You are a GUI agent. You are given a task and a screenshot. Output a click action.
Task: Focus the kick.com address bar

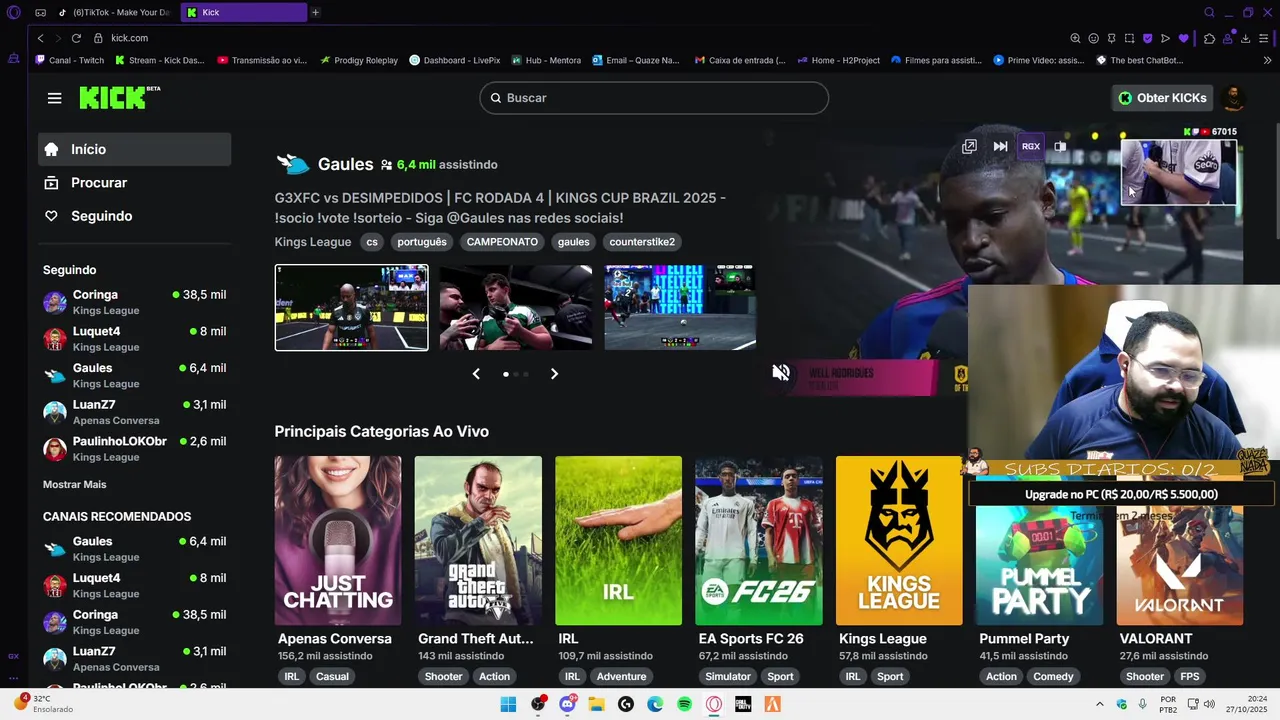[129, 38]
